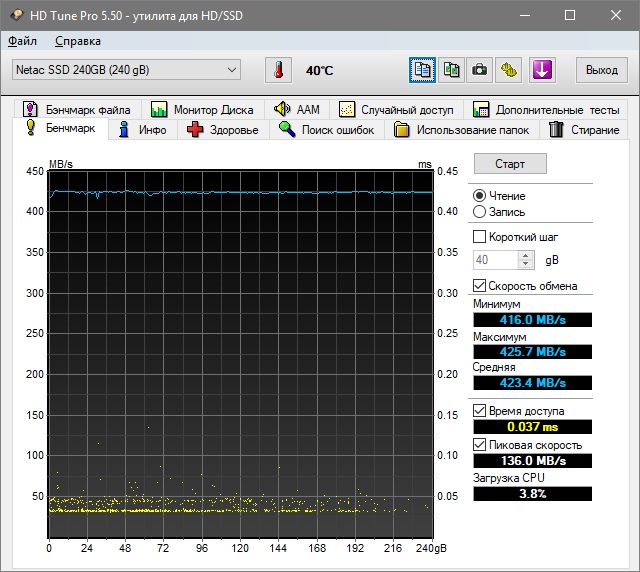Decrease the gB value with the down arrow
640x572 pixels.
point(526,264)
